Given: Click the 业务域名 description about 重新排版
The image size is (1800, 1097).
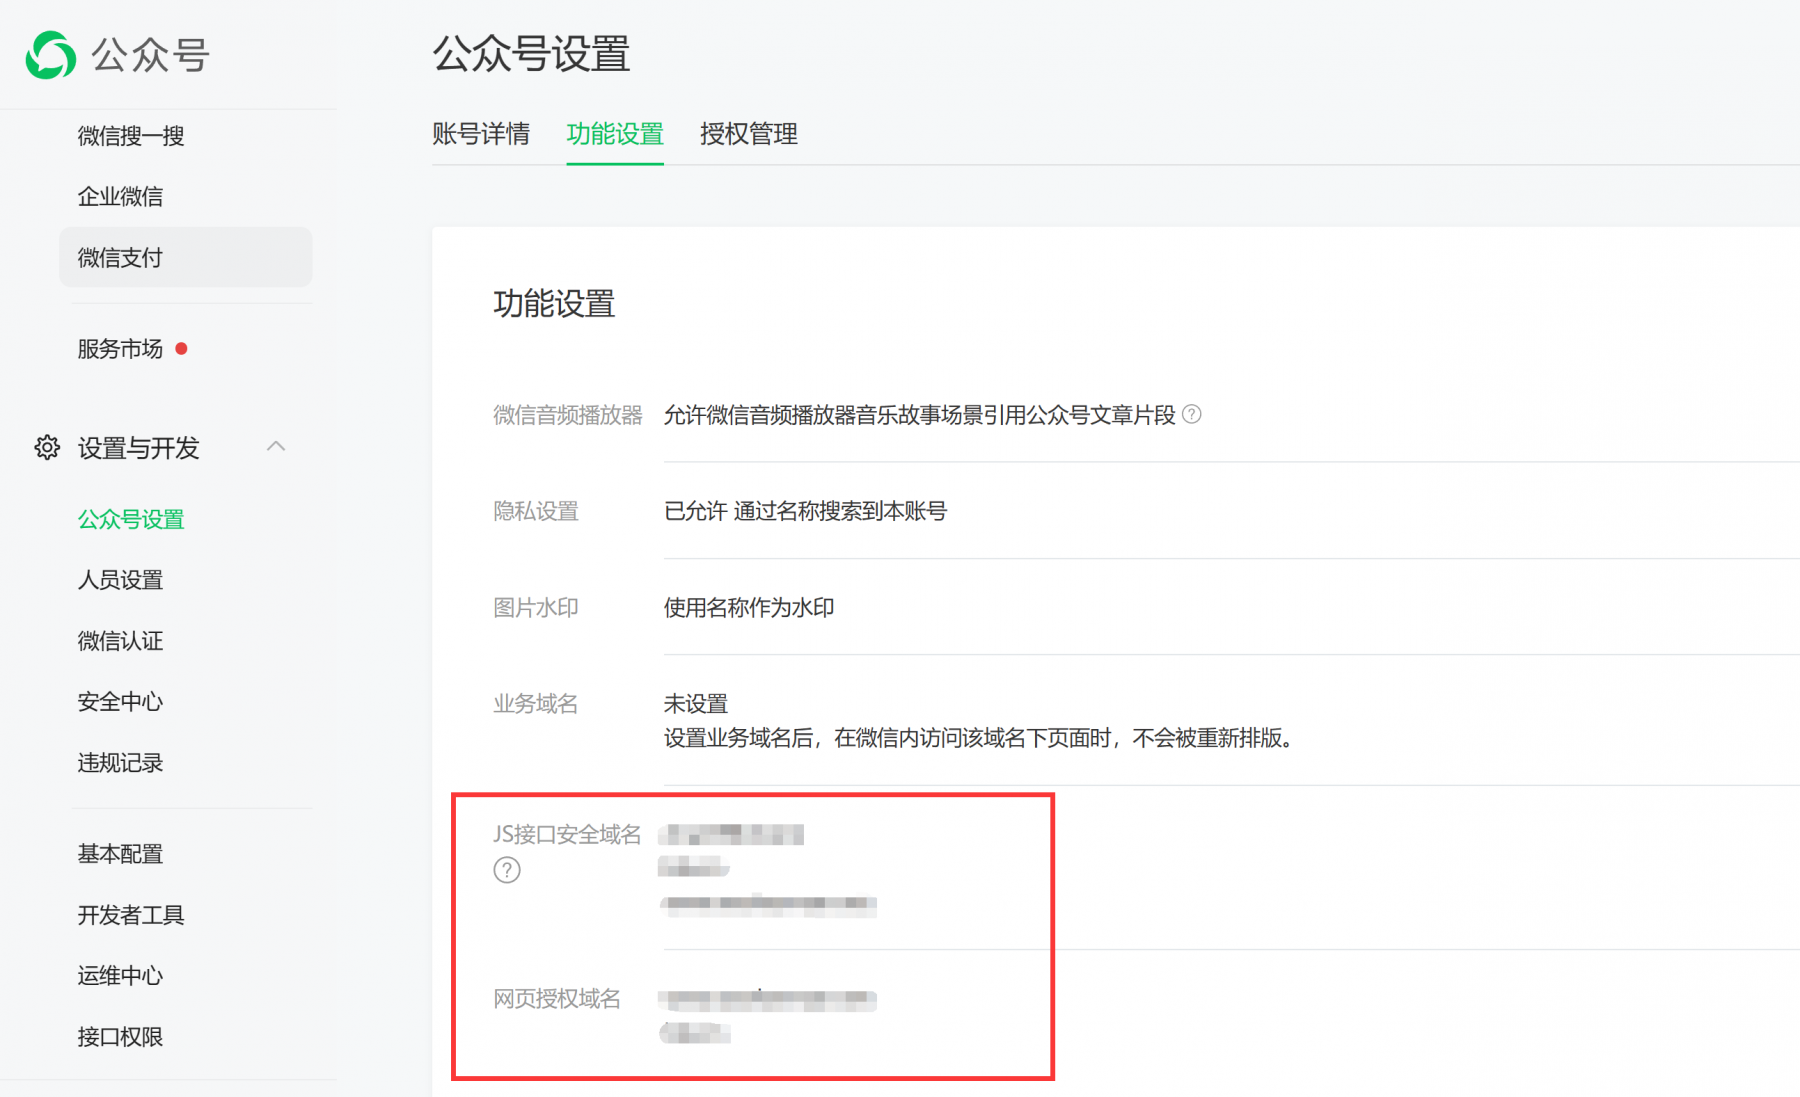Looking at the screenshot, I should tap(981, 738).
